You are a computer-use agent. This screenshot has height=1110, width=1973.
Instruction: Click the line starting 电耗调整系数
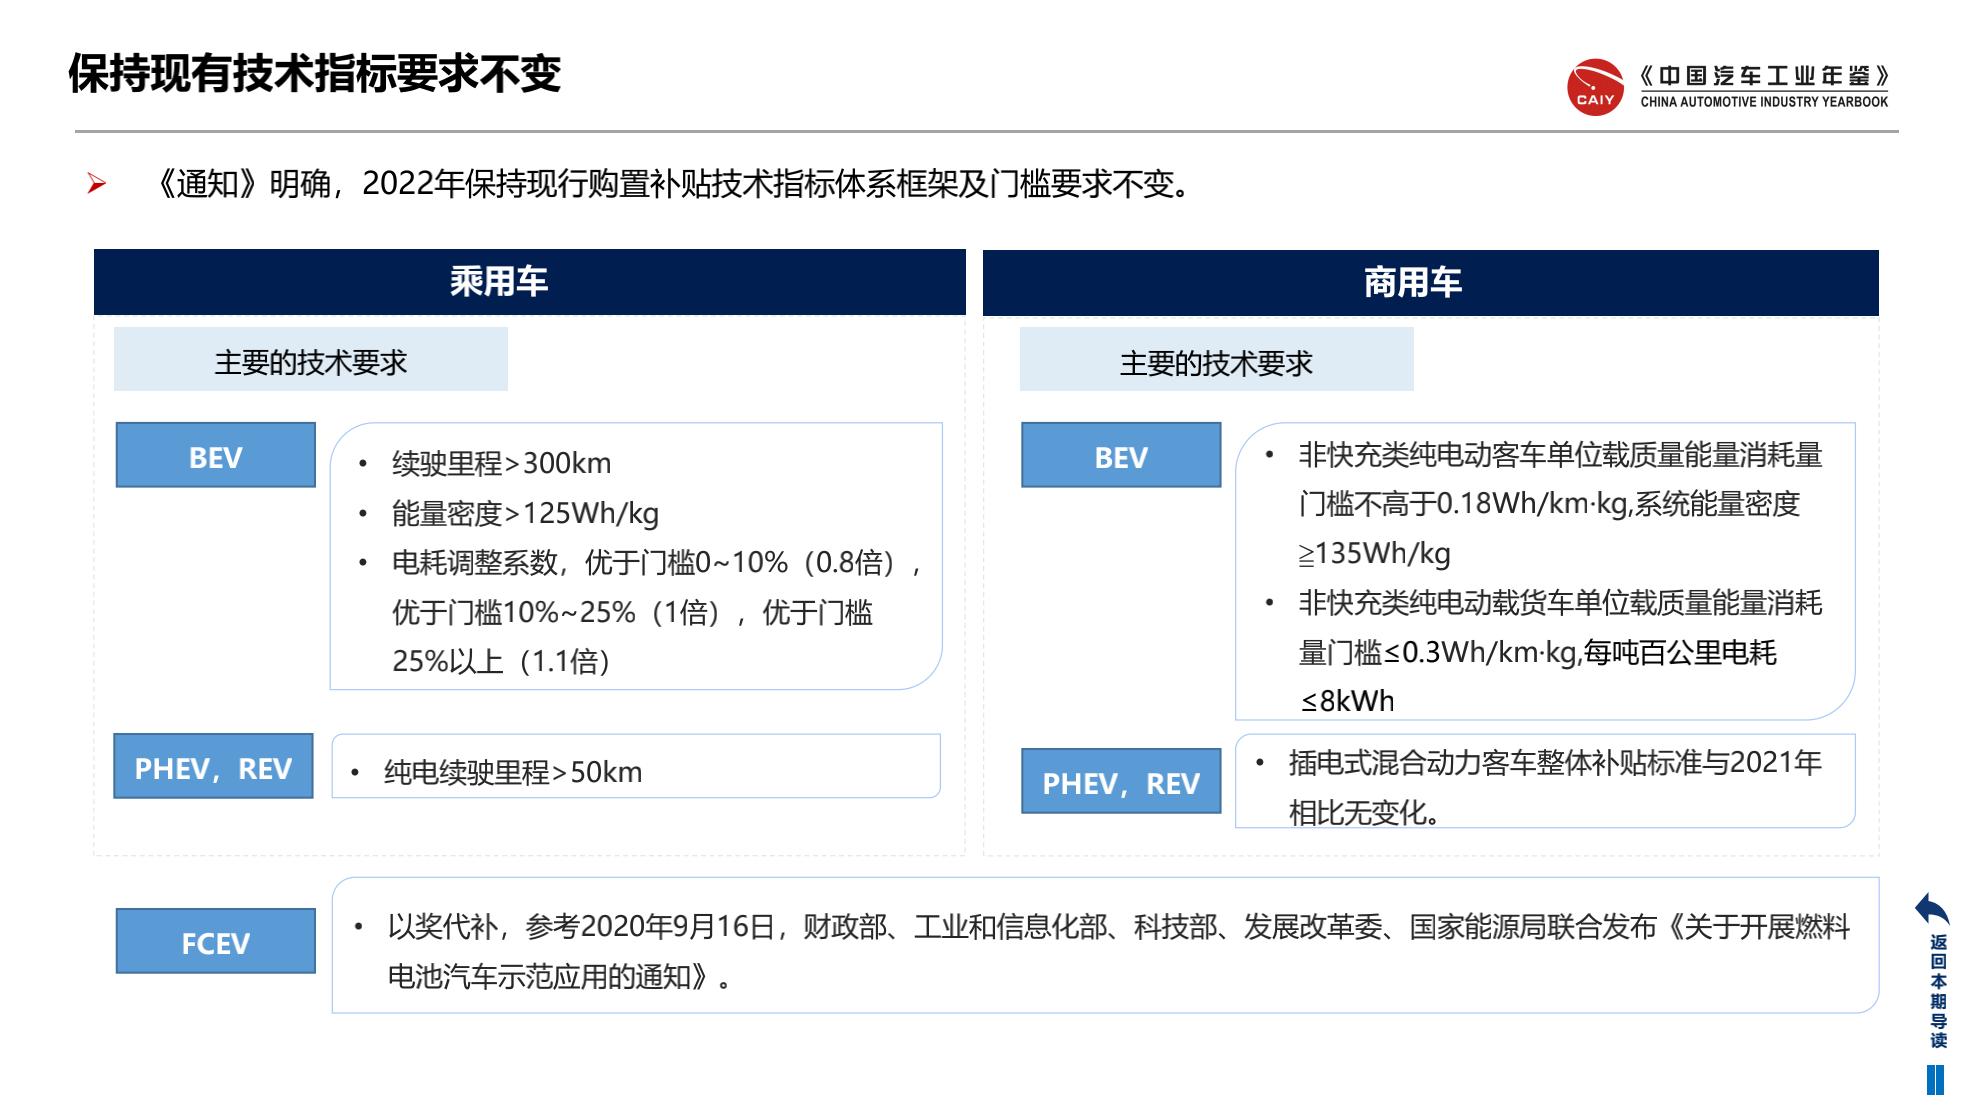coord(656,563)
